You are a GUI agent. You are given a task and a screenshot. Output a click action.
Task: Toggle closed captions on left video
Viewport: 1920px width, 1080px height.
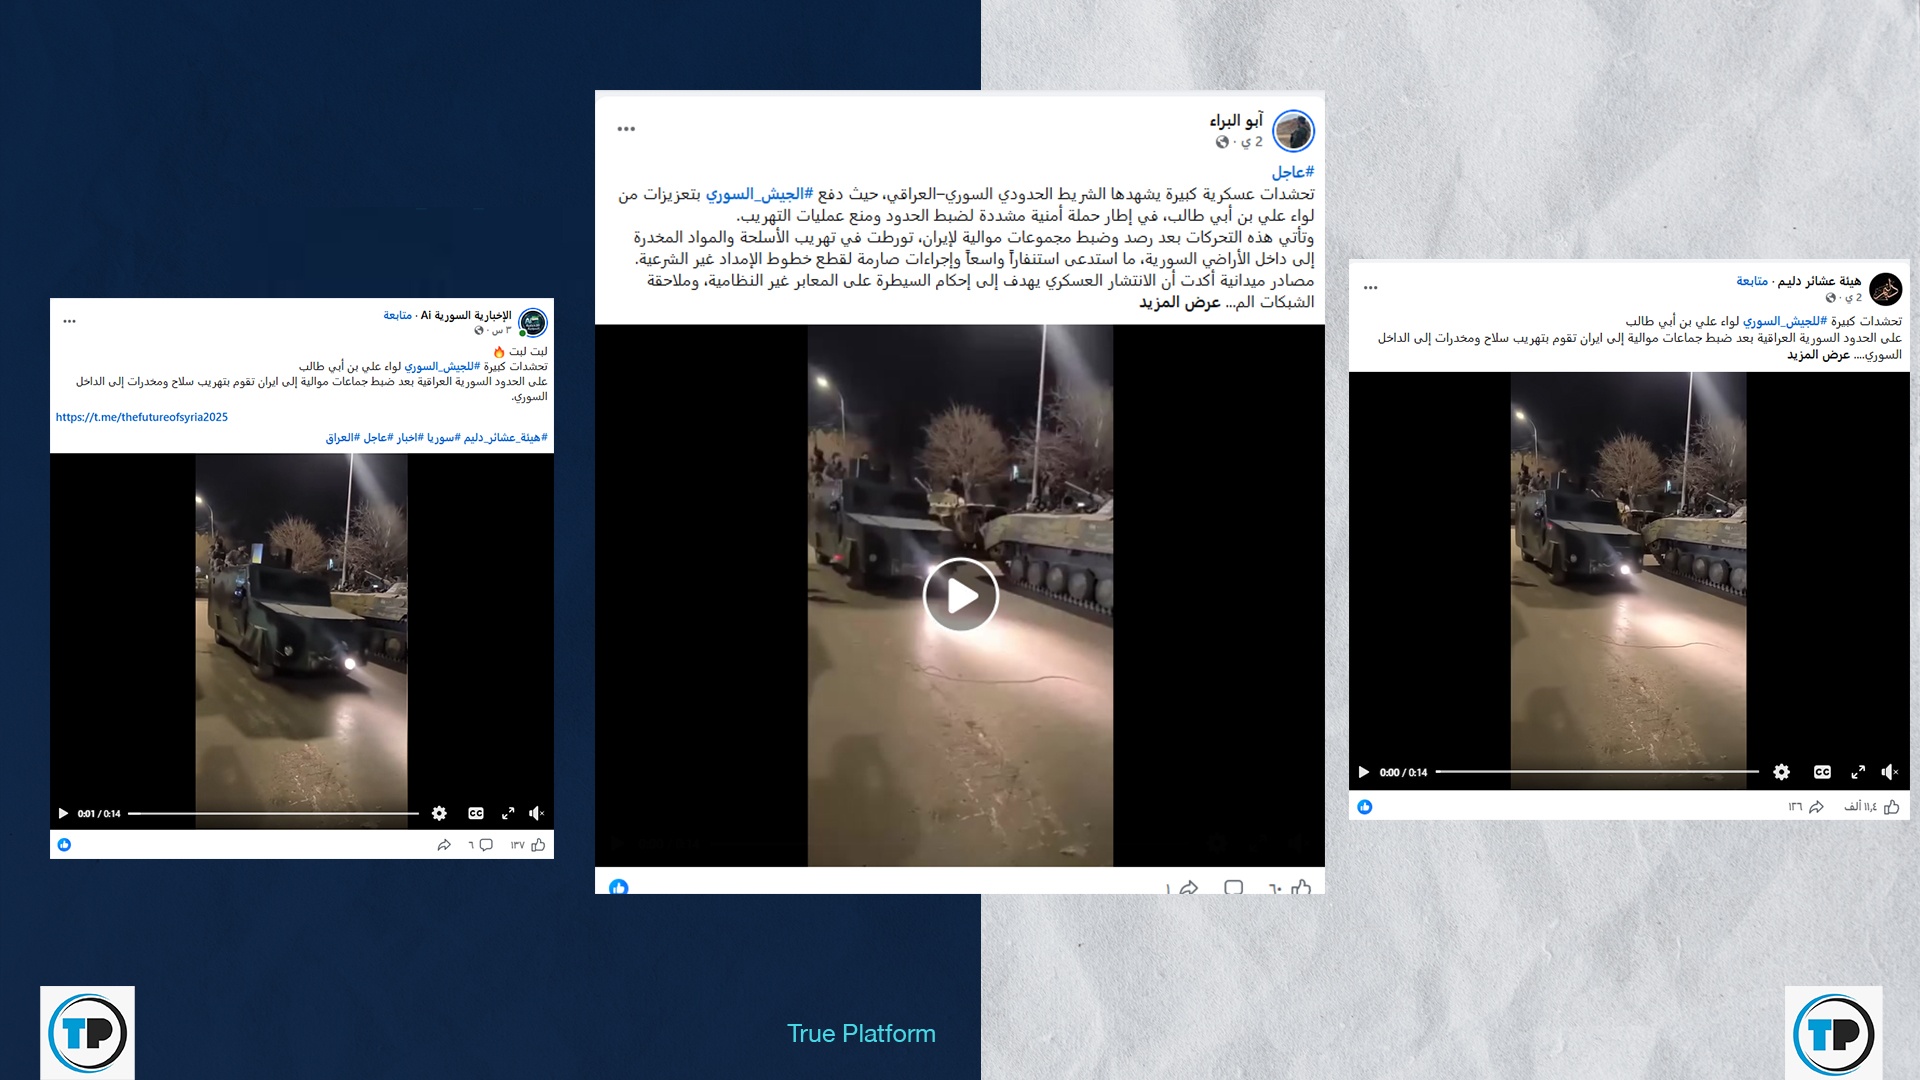pyautogui.click(x=476, y=813)
